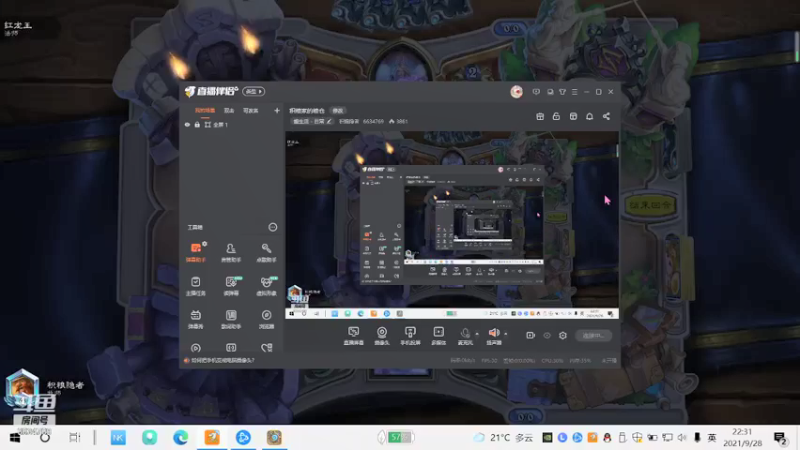Screen dimensions: 800x450
Task: Collapse the toolbox with circled minus button
Action: [273, 227]
